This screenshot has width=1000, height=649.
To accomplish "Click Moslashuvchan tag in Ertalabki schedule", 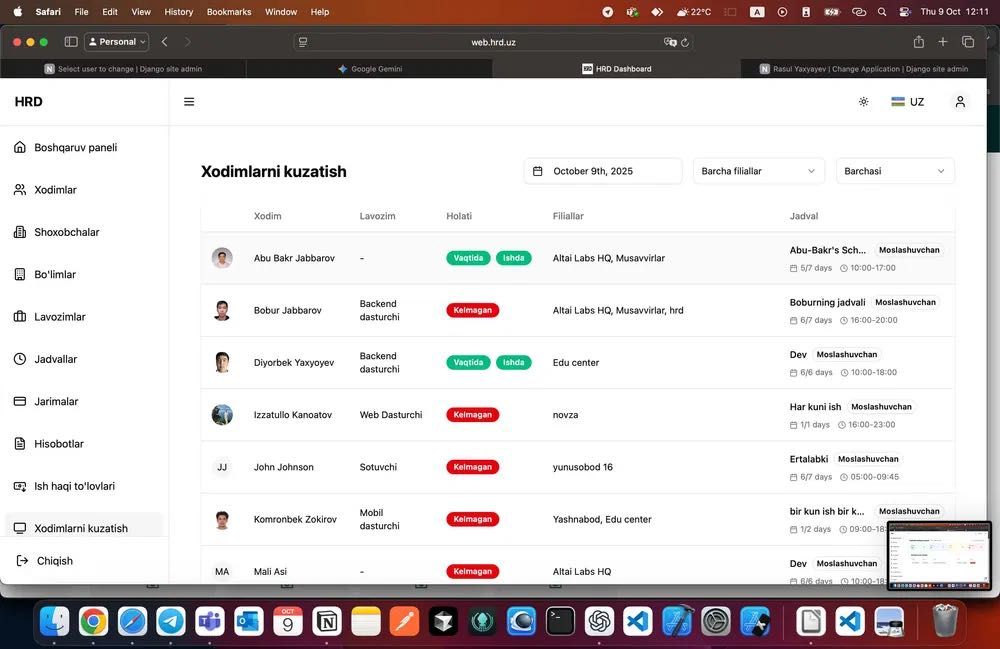I will pyautogui.click(x=868, y=459).
